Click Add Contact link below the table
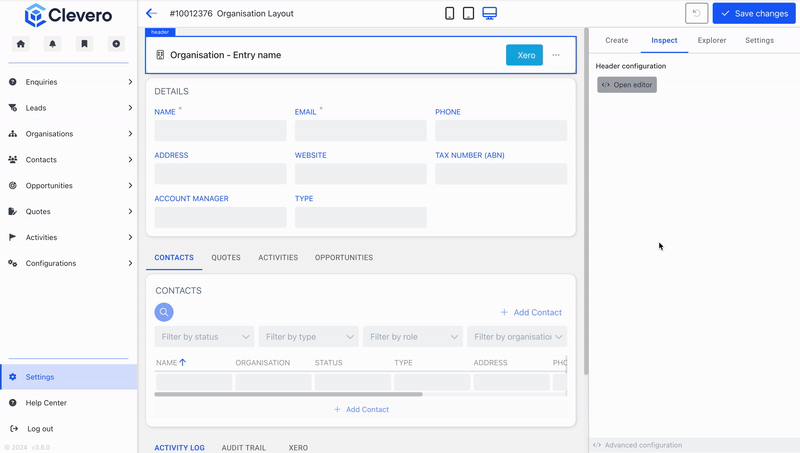Viewport: 800px width, 453px height. (x=361, y=409)
